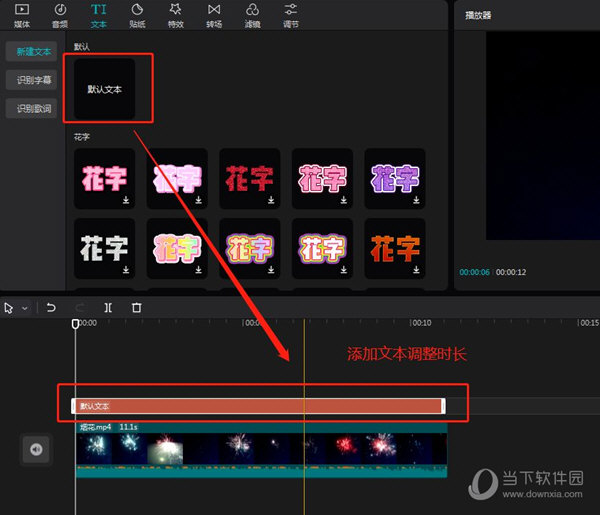Click the 识别字幕 sidebar button

tap(32, 80)
